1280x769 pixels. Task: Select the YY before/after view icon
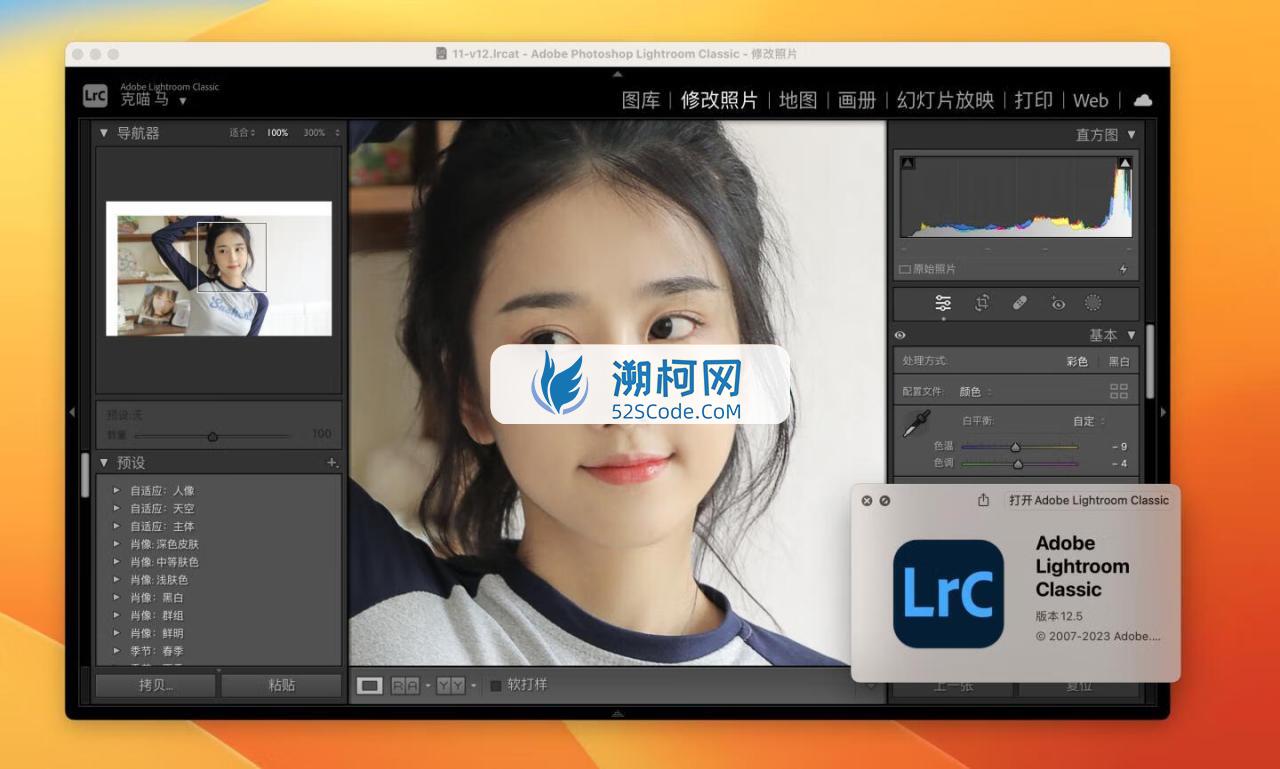pos(452,685)
